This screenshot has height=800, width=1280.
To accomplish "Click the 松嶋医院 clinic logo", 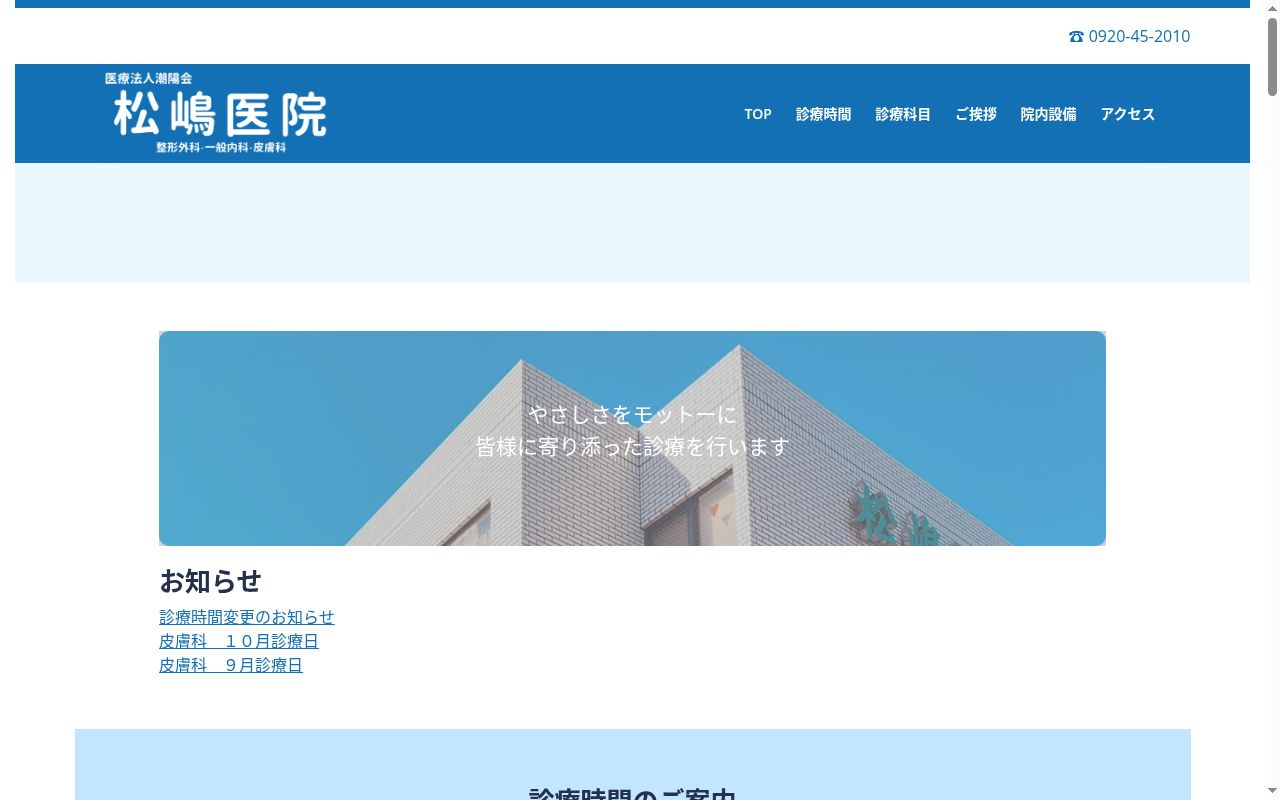I will click(216, 113).
